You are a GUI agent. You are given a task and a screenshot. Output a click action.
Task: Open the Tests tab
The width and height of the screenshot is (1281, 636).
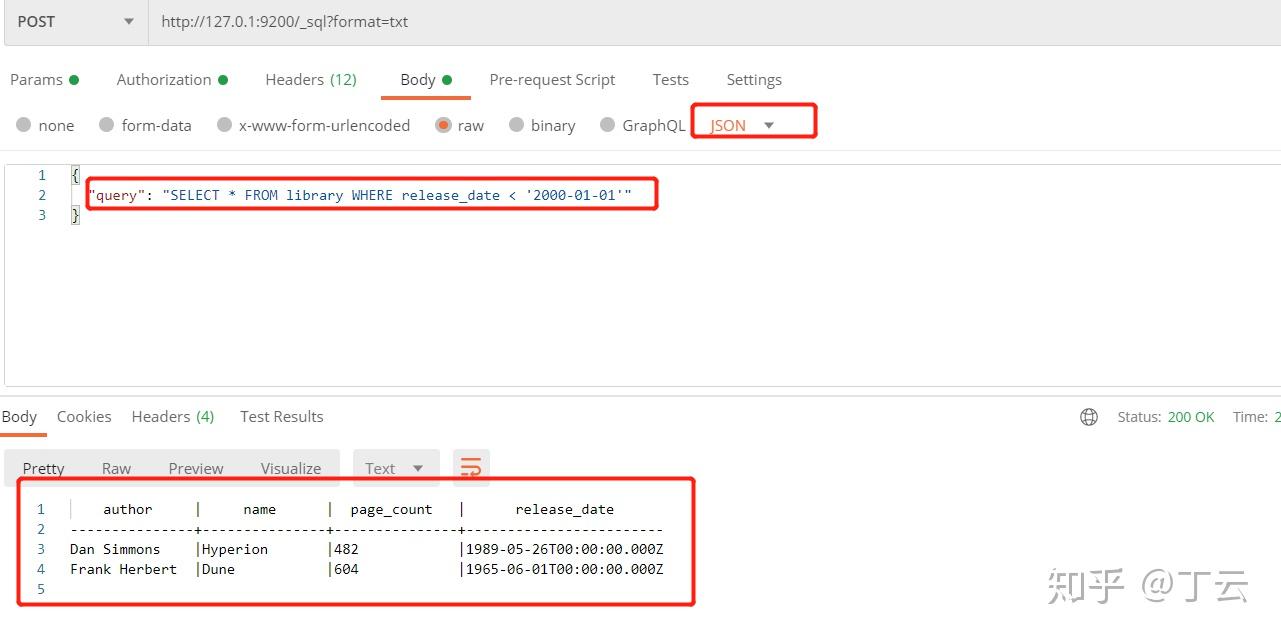tap(670, 79)
